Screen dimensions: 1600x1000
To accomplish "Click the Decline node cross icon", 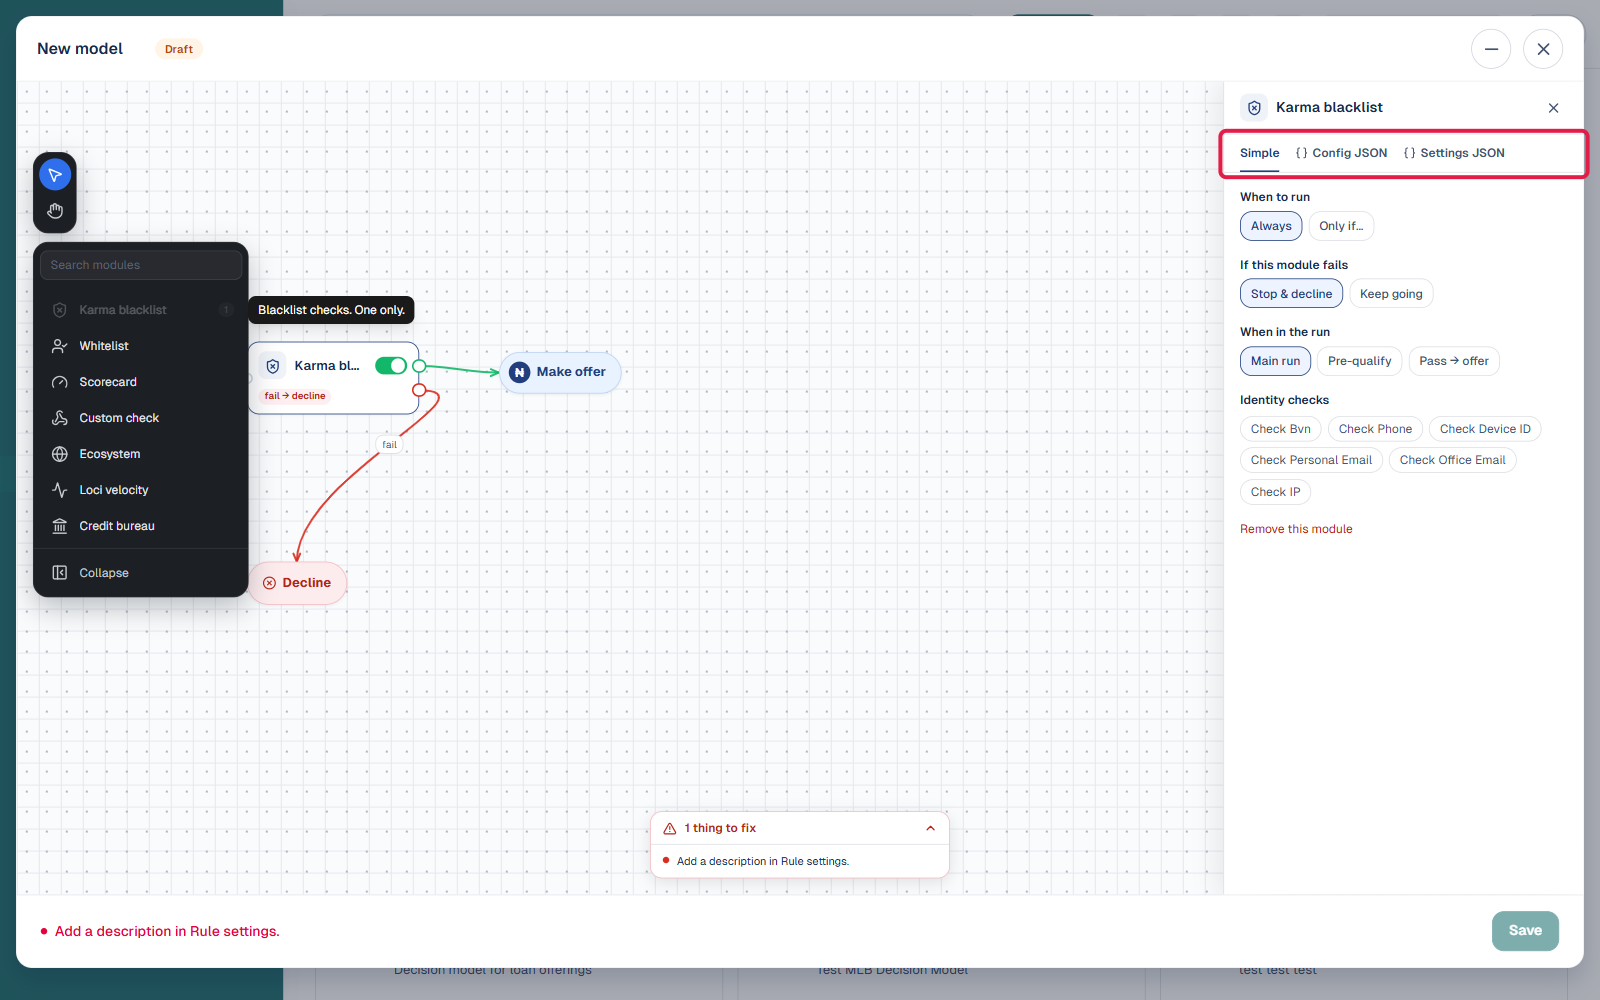I will 269,583.
